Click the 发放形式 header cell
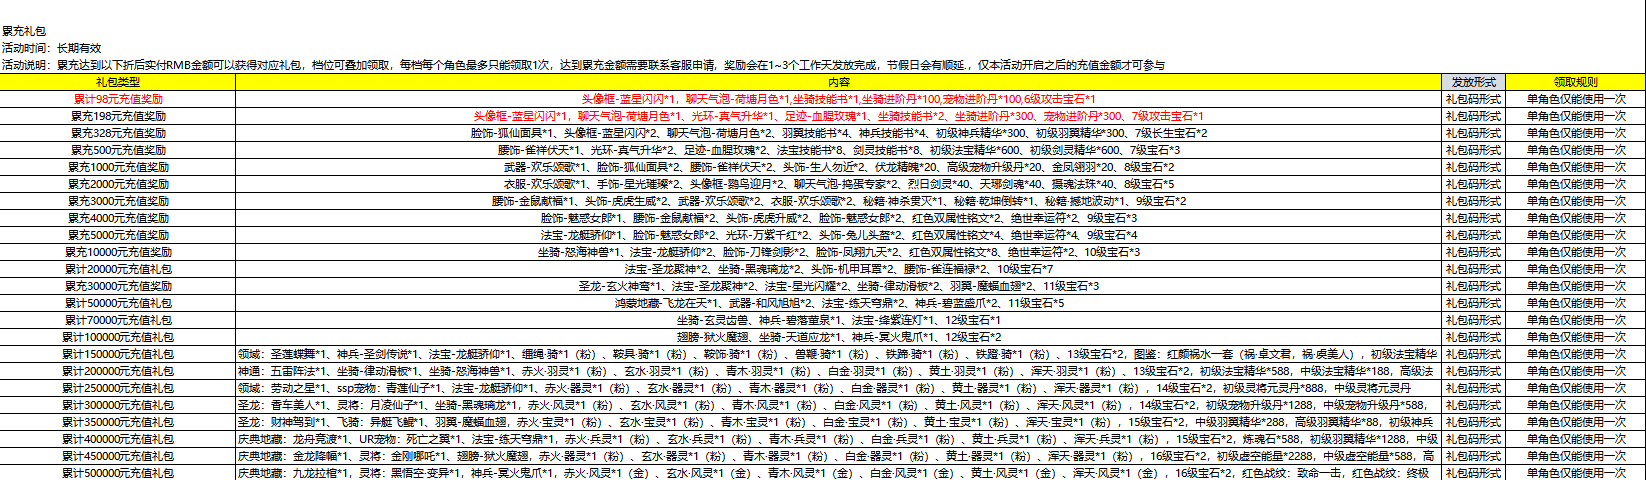 1473,82
